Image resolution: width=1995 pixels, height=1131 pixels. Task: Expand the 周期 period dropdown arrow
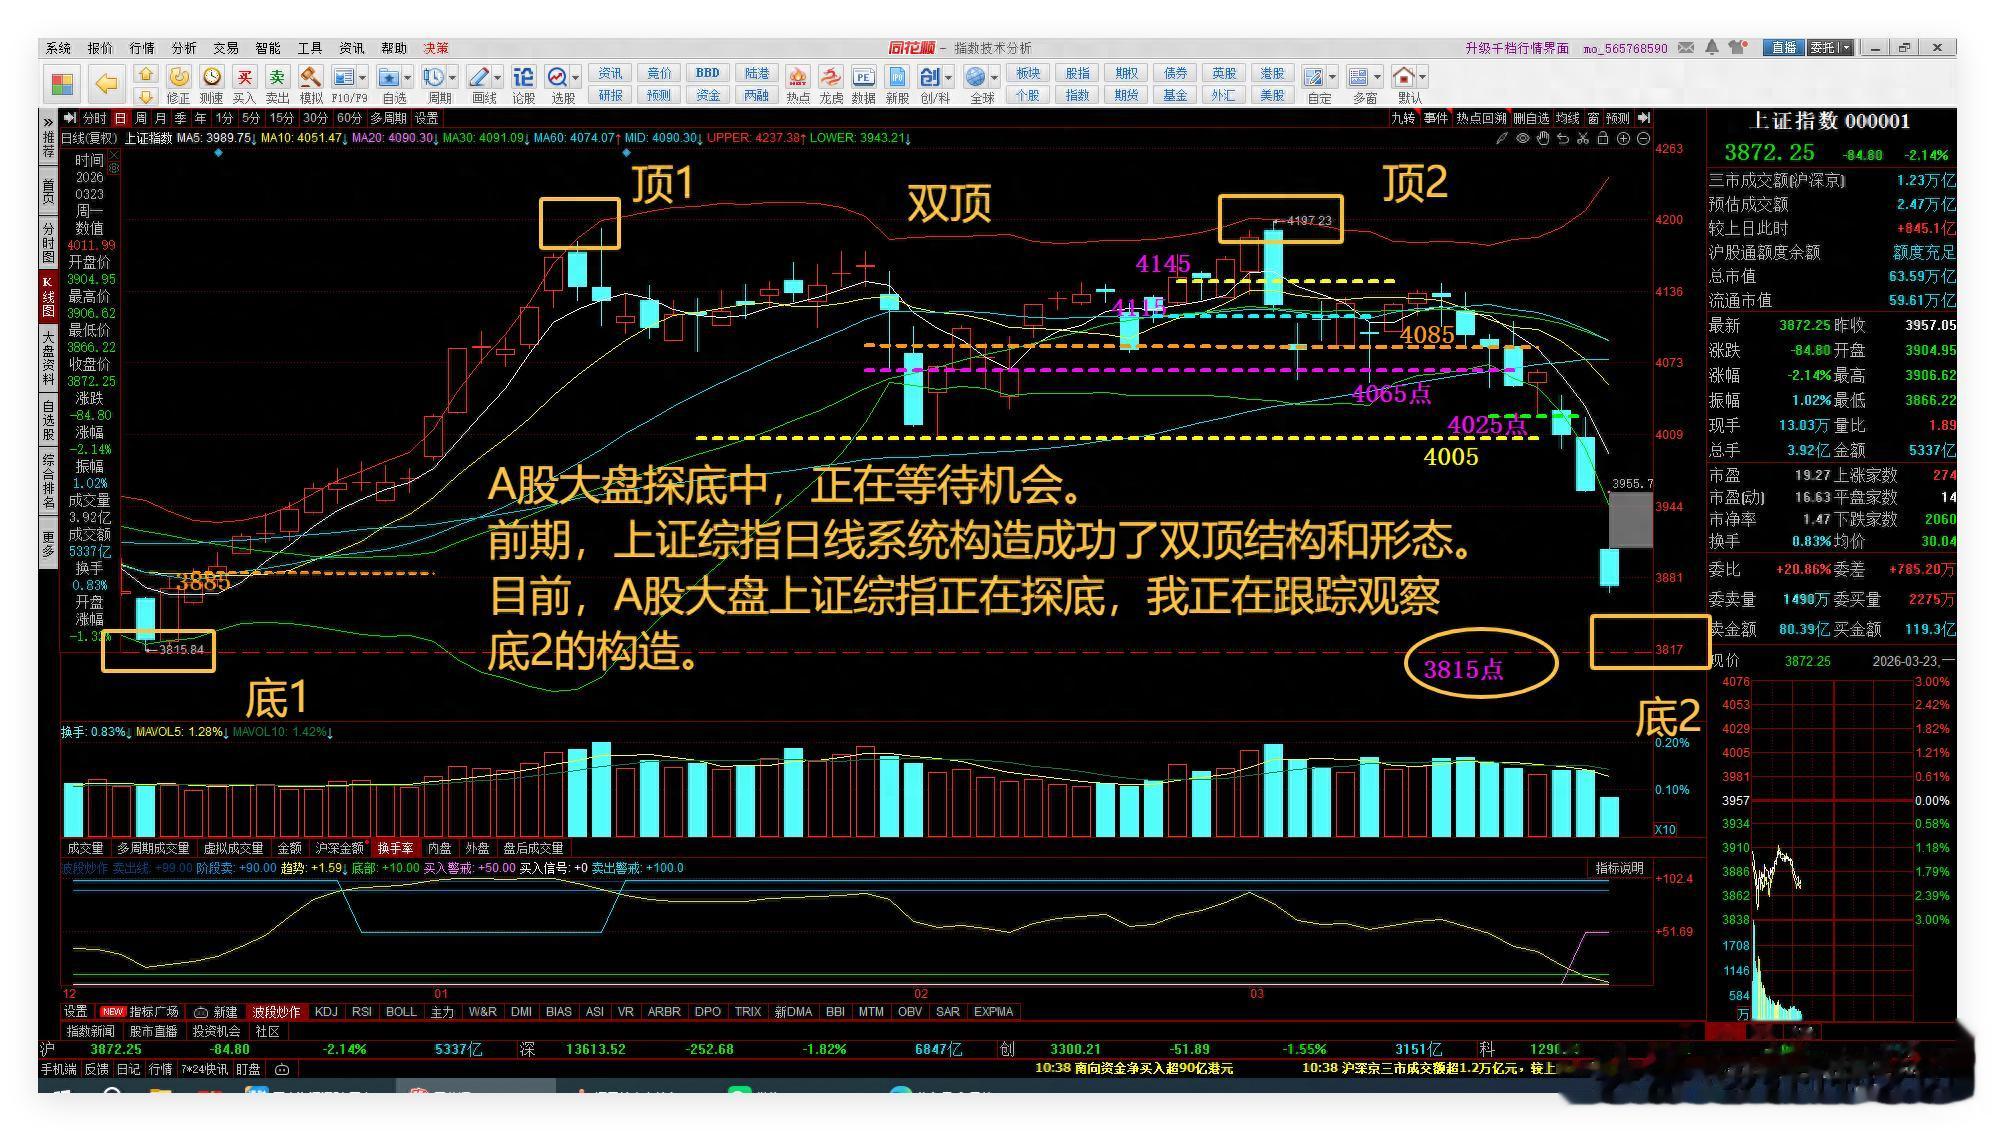pos(453,78)
